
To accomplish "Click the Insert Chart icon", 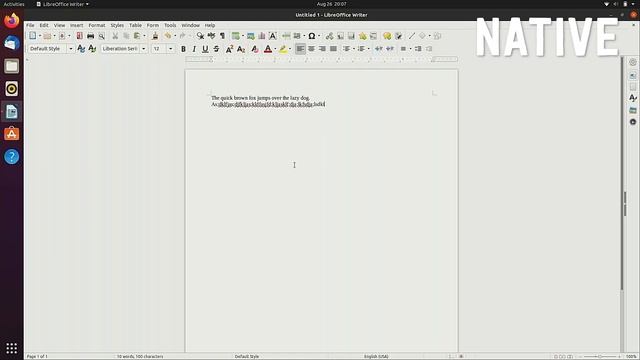I will pyautogui.click(x=262, y=36).
